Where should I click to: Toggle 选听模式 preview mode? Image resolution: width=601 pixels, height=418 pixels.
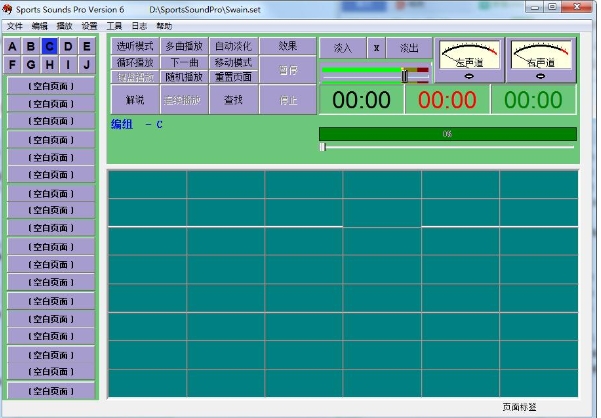(135, 46)
